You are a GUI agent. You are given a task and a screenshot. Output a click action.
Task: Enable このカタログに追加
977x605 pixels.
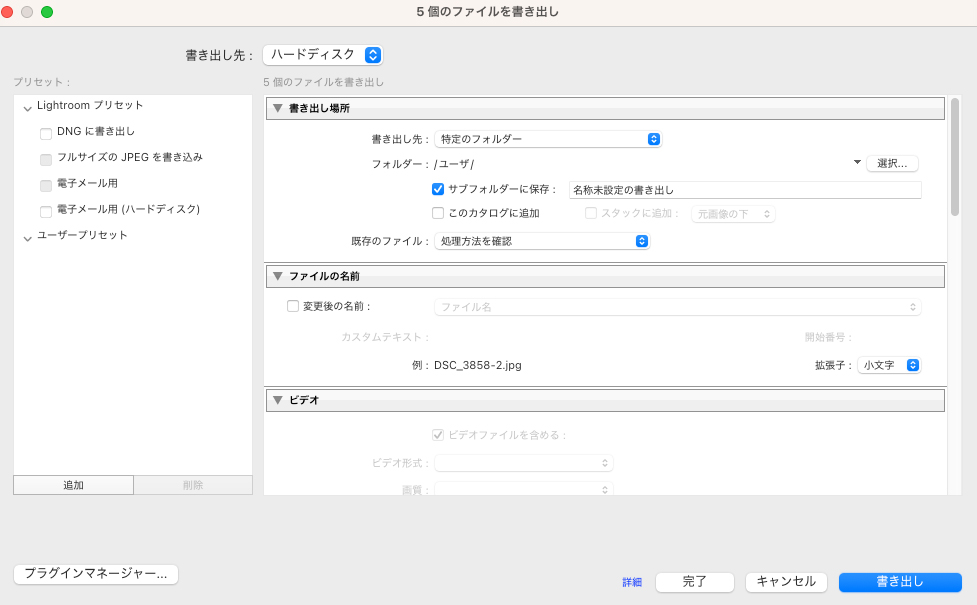pos(437,212)
